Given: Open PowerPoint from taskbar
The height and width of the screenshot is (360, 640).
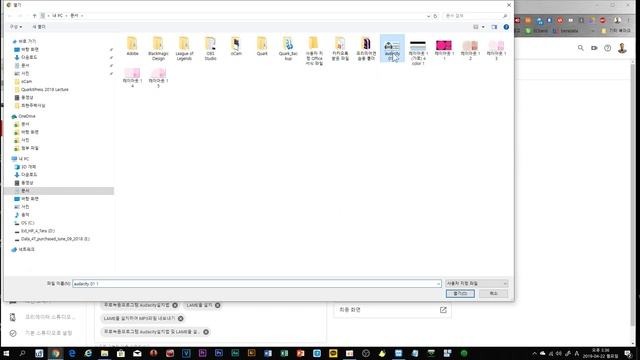Looking at the screenshot, I should (x=300, y=353).
